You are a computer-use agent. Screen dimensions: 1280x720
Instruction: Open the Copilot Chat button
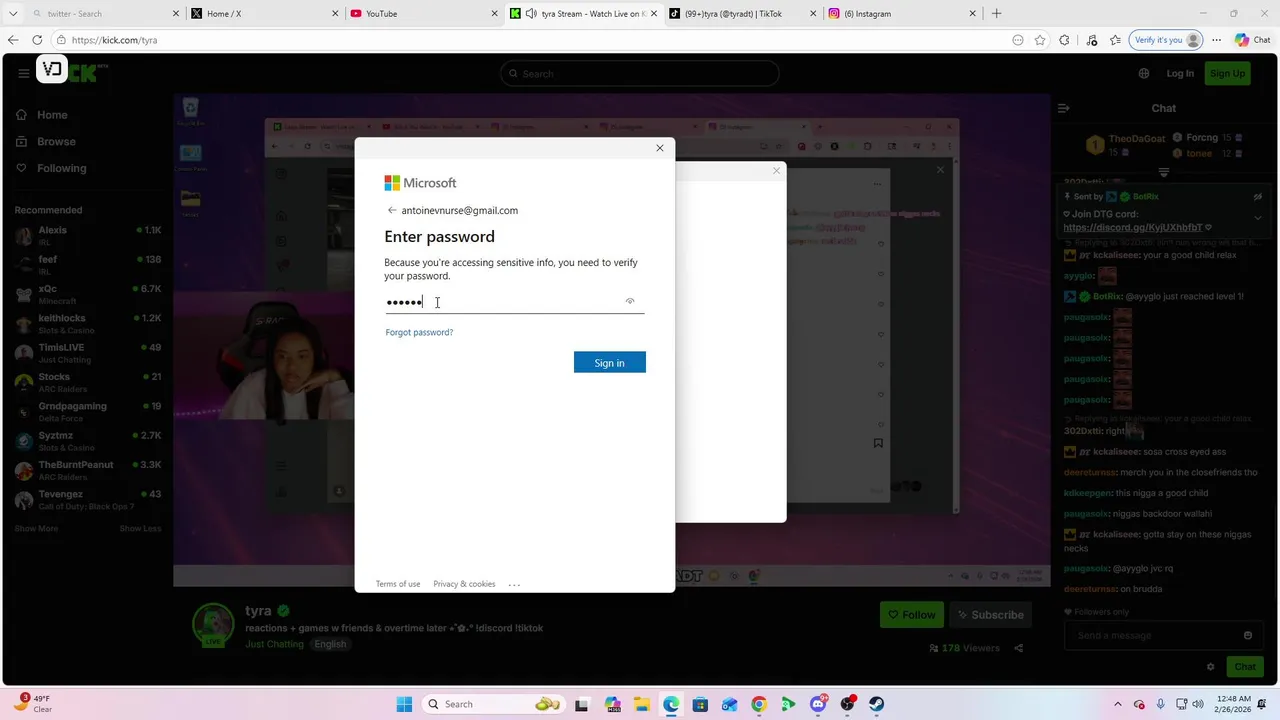point(1255,40)
